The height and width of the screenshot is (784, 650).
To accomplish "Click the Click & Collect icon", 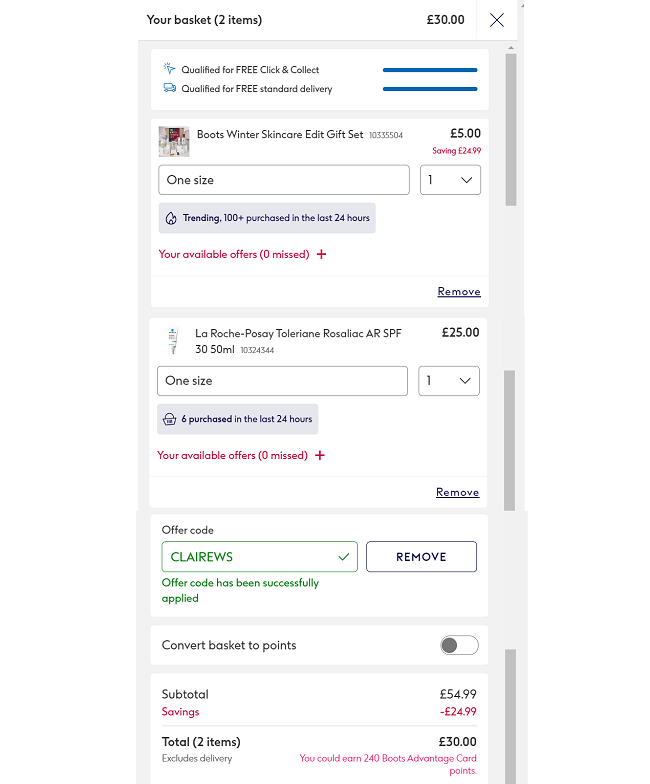I will [x=170, y=69].
